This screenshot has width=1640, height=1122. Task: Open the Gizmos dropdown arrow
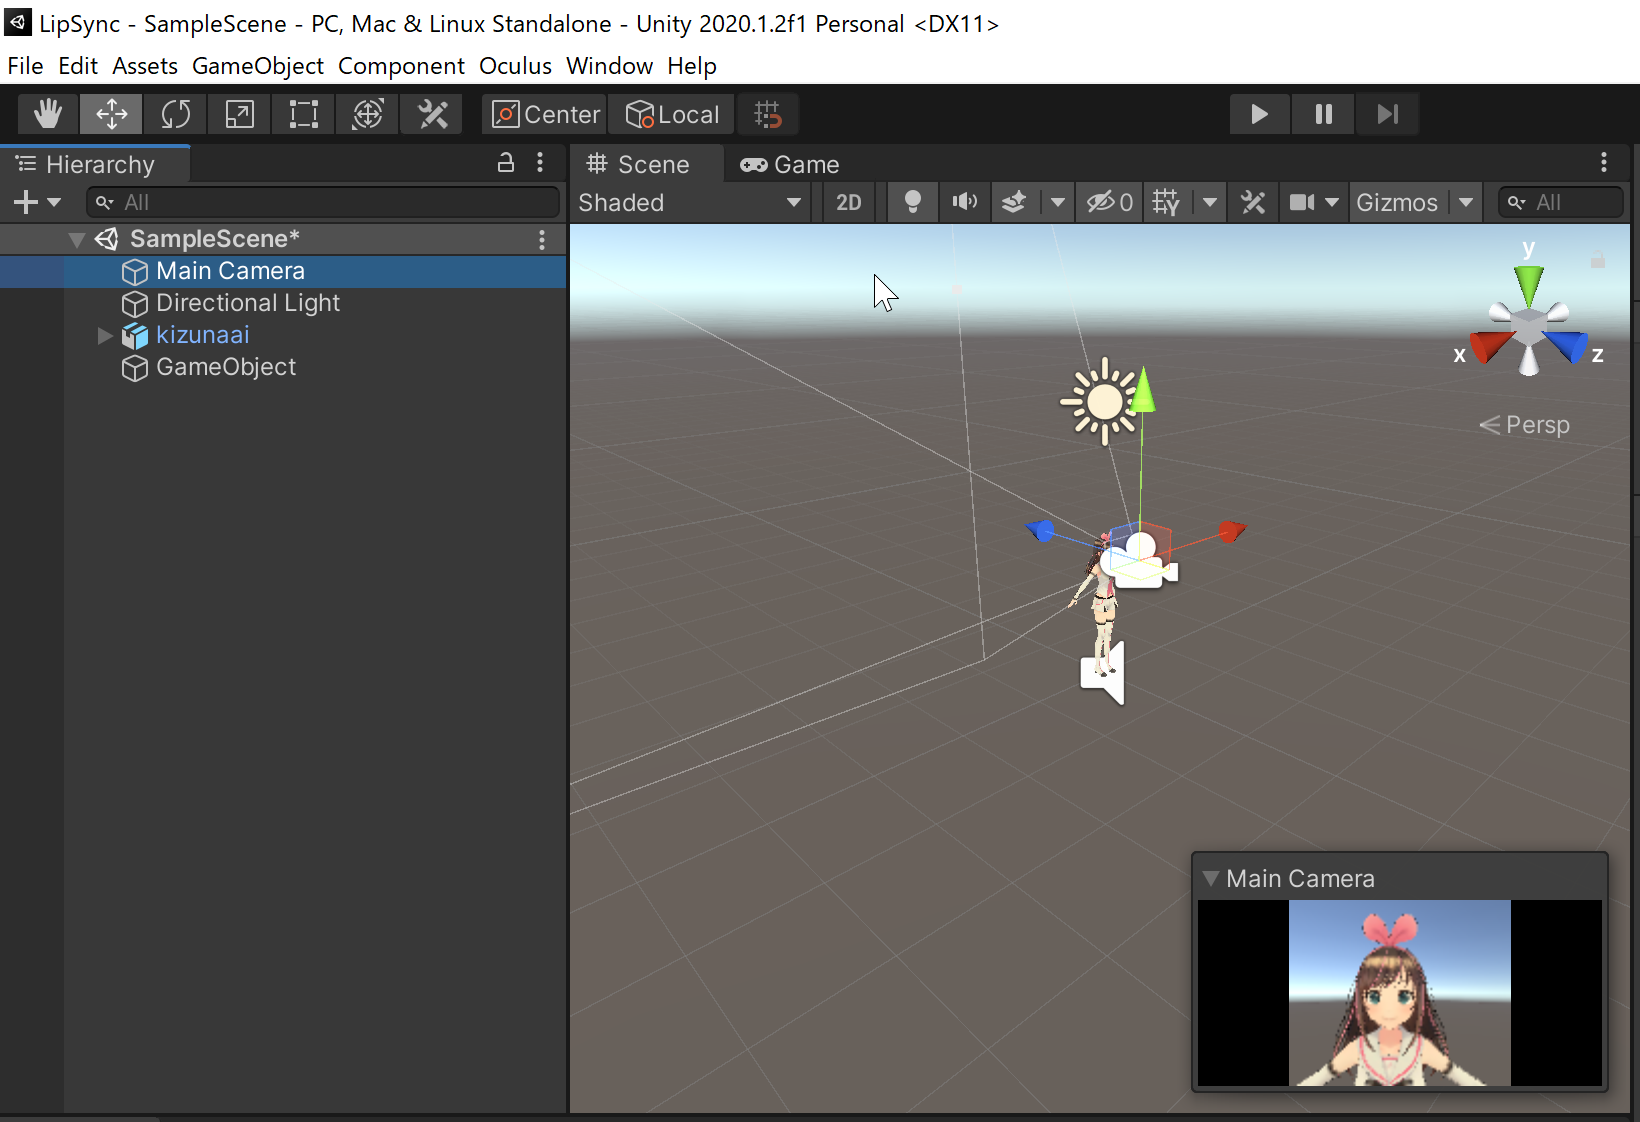[1466, 203]
